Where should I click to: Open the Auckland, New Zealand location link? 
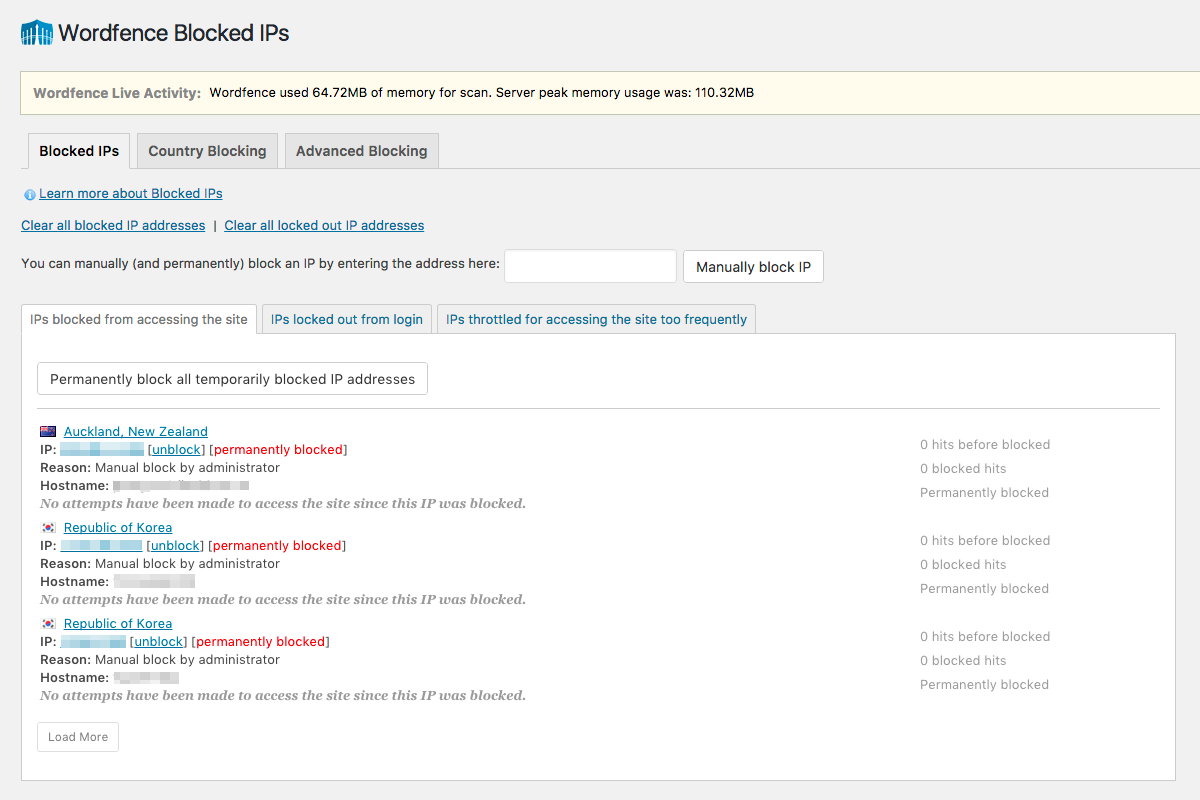tap(135, 432)
